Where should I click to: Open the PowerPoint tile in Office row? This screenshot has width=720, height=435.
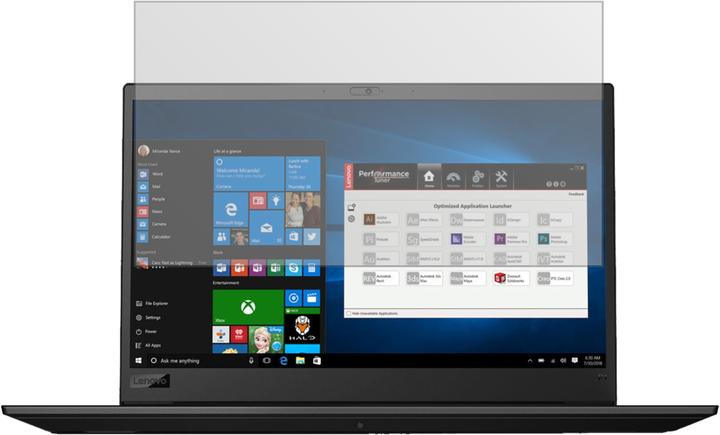pos(239,267)
